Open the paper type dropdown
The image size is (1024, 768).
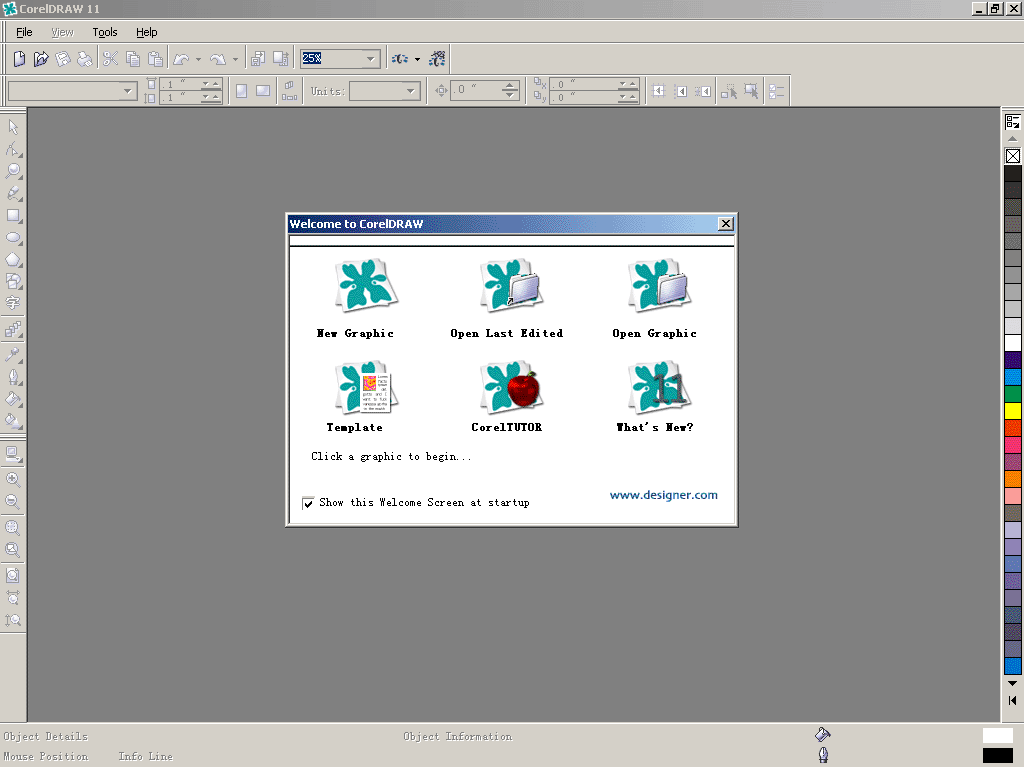point(128,91)
